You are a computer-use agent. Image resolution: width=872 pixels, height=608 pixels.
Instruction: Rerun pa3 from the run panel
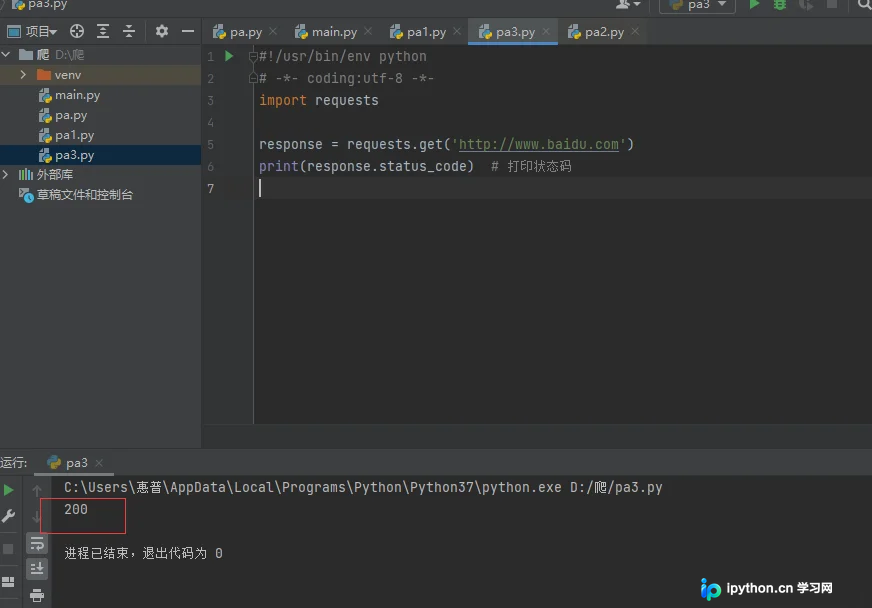click(8, 490)
